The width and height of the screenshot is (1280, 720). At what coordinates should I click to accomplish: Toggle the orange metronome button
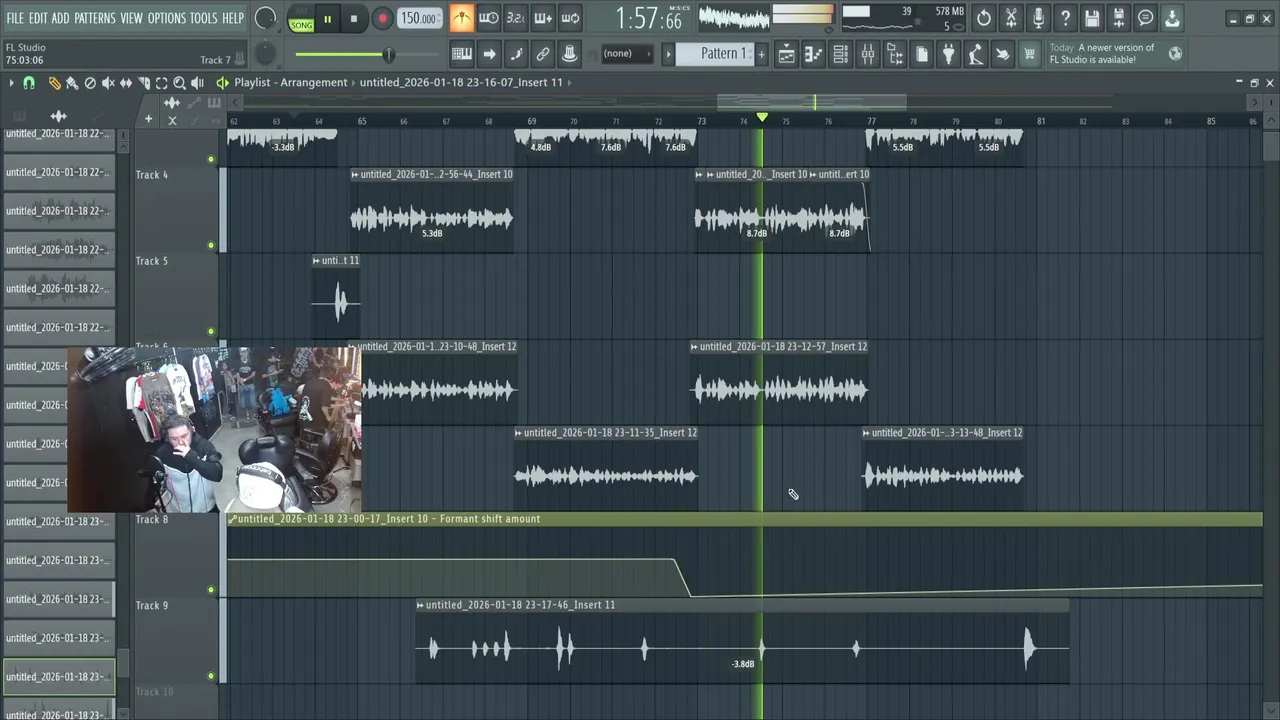461,18
